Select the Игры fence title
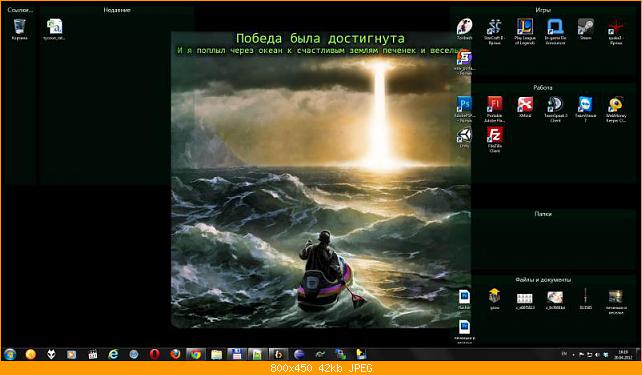This screenshot has width=642, height=375. tap(543, 10)
